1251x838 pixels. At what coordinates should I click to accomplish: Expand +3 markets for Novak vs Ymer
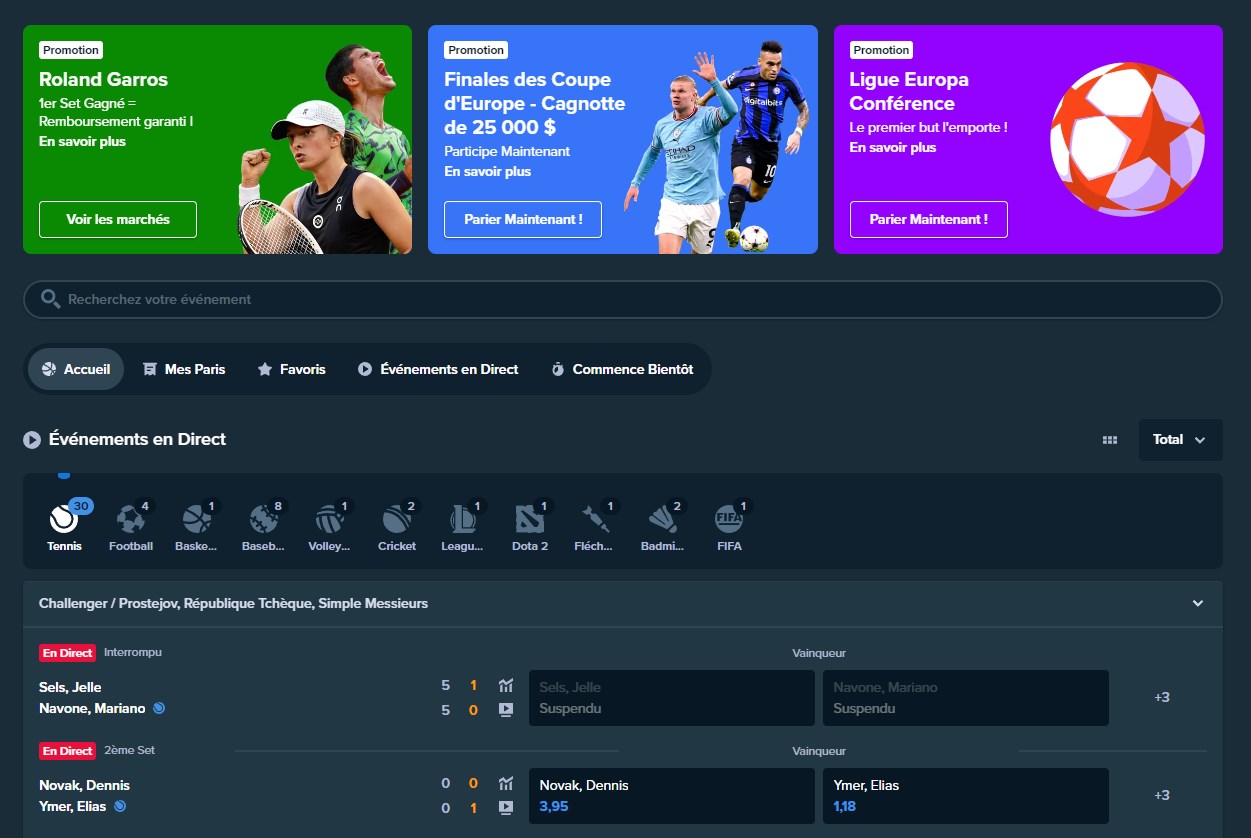tap(1162, 795)
